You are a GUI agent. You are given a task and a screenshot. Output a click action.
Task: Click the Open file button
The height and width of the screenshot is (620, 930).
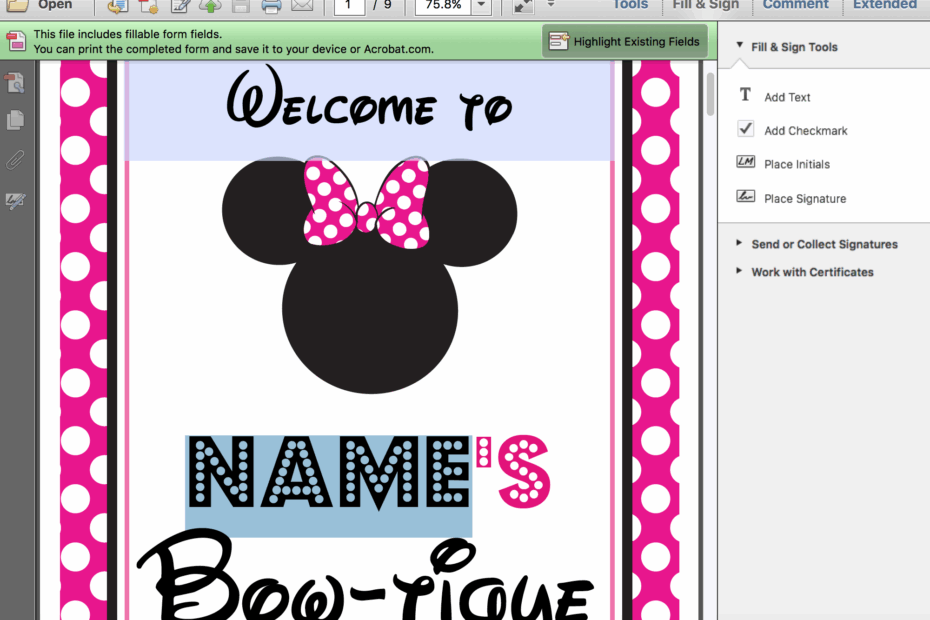point(38,5)
